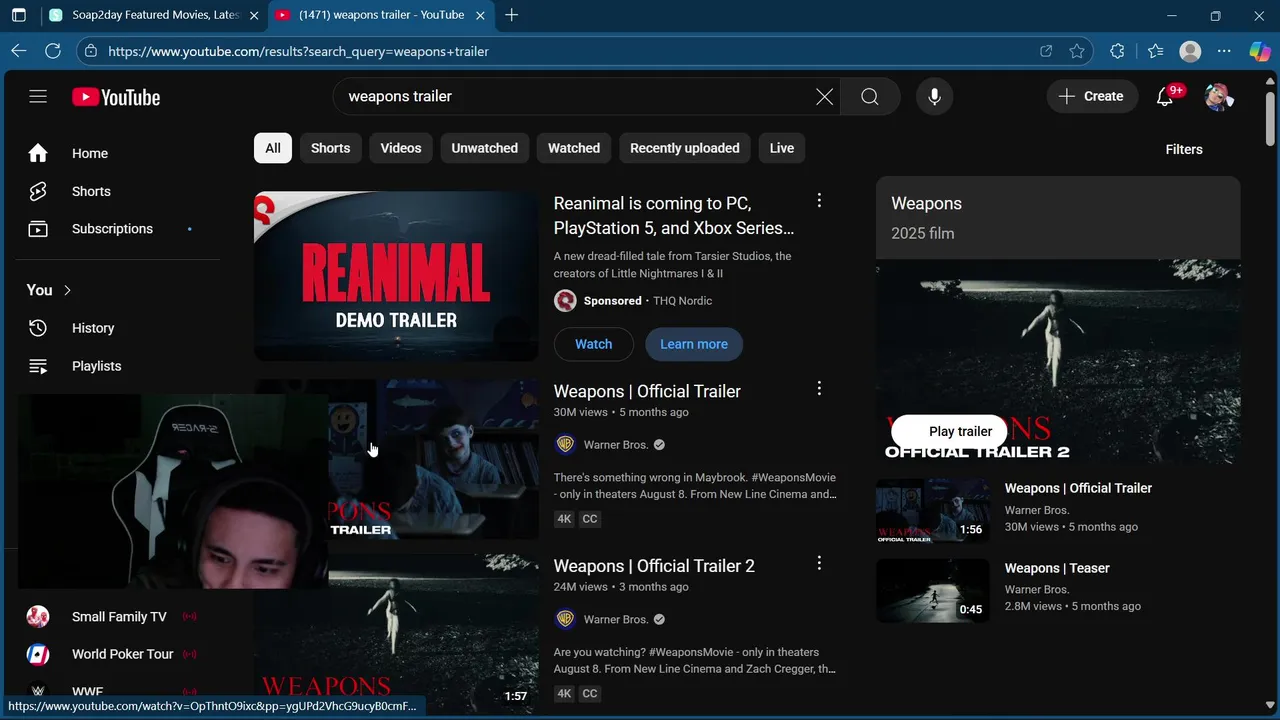Open panel Weapons | Official Trailer 1:56 thumbnail

click(x=933, y=511)
